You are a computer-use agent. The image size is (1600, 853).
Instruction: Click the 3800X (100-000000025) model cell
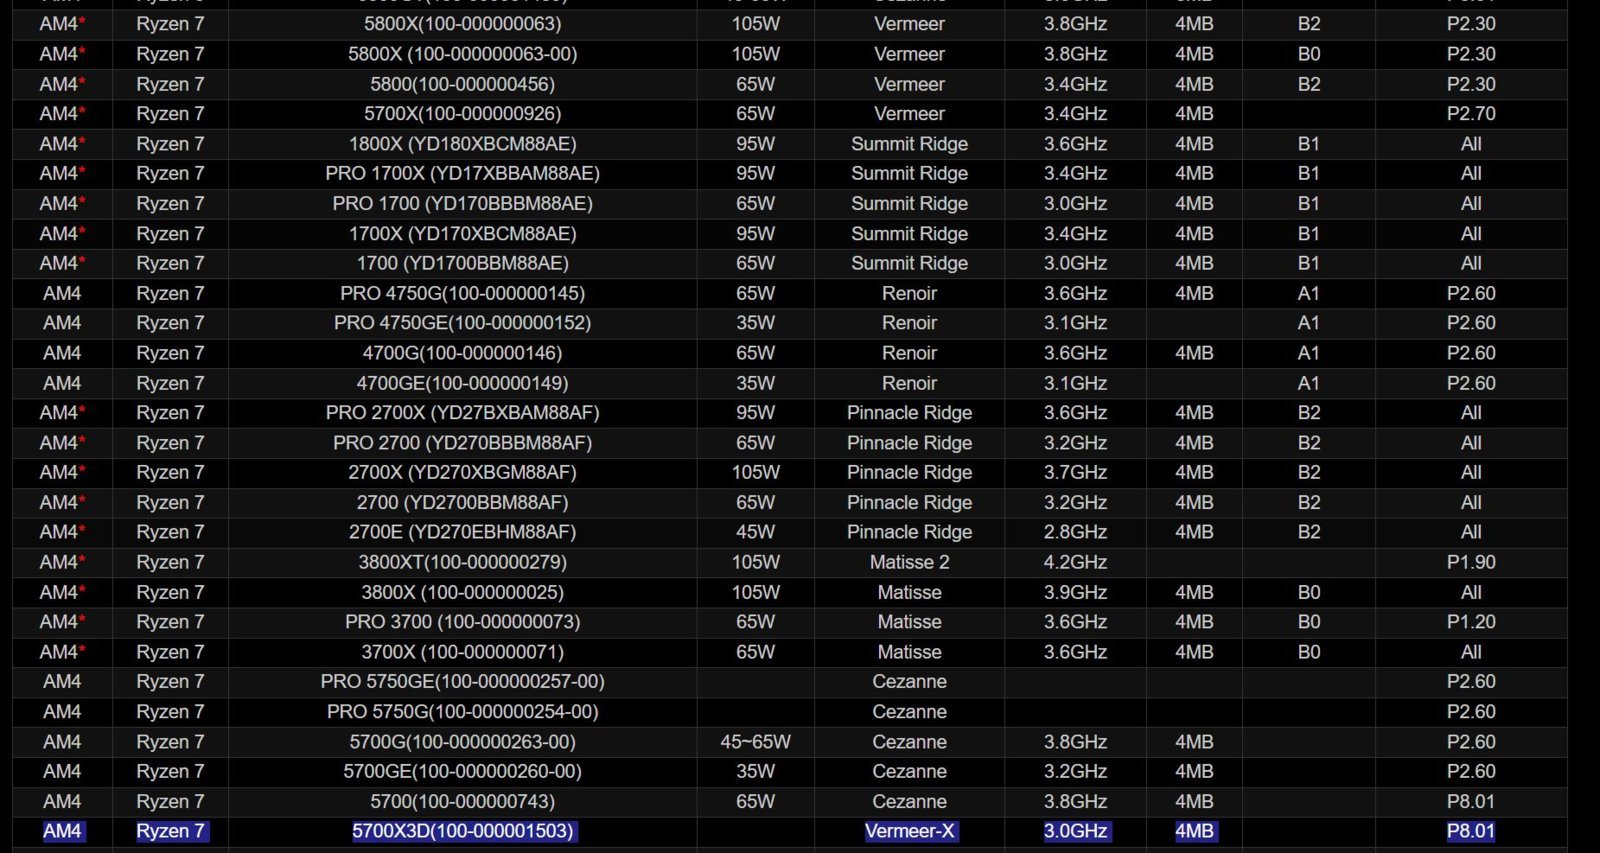tap(462, 592)
